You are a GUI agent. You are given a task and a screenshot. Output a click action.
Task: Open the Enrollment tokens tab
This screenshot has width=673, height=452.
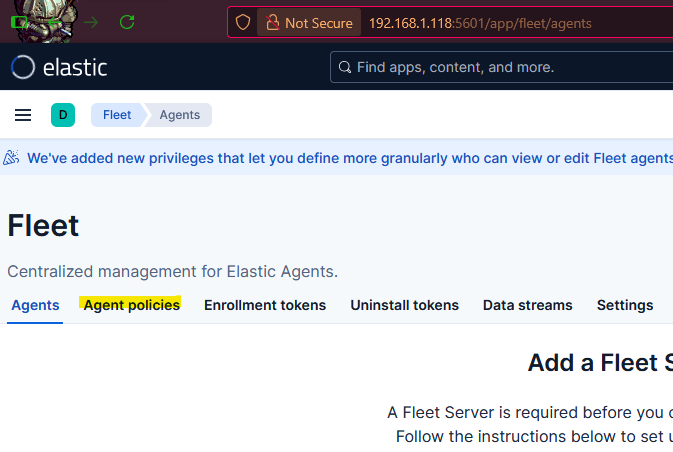click(265, 305)
